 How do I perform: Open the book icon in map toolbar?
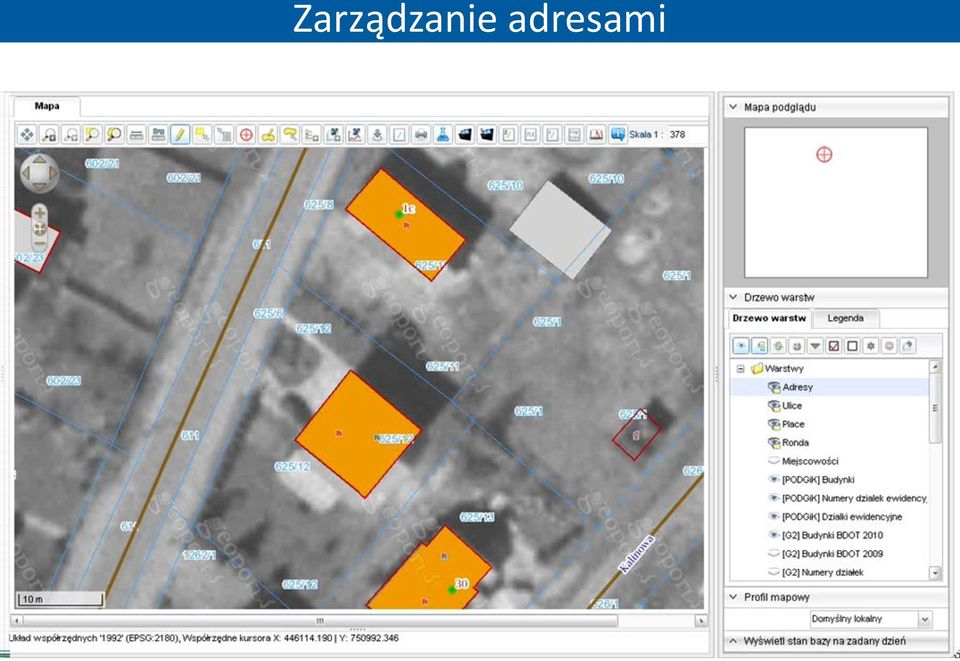(x=596, y=135)
